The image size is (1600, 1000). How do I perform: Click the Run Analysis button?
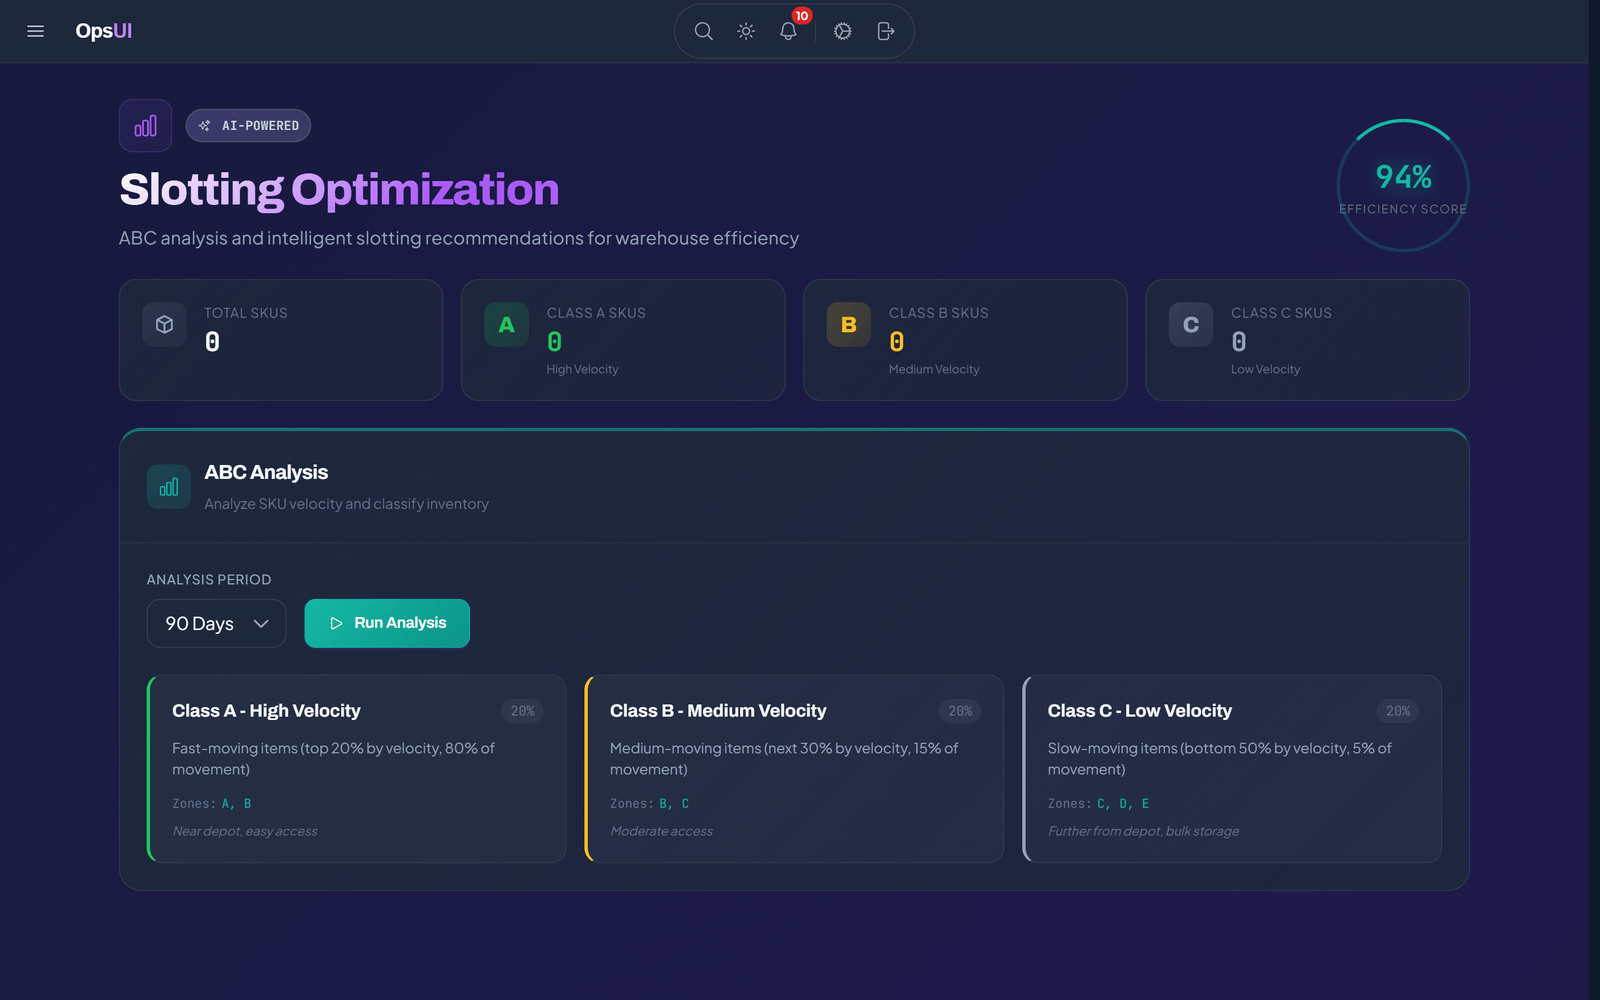[x=387, y=623]
